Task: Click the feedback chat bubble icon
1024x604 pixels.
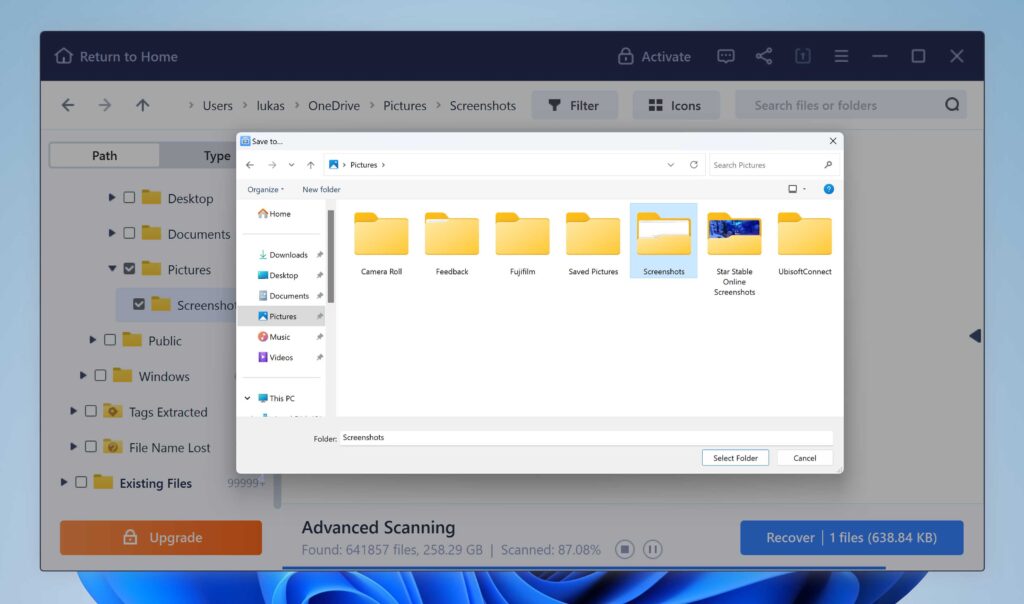Action: [x=725, y=57]
